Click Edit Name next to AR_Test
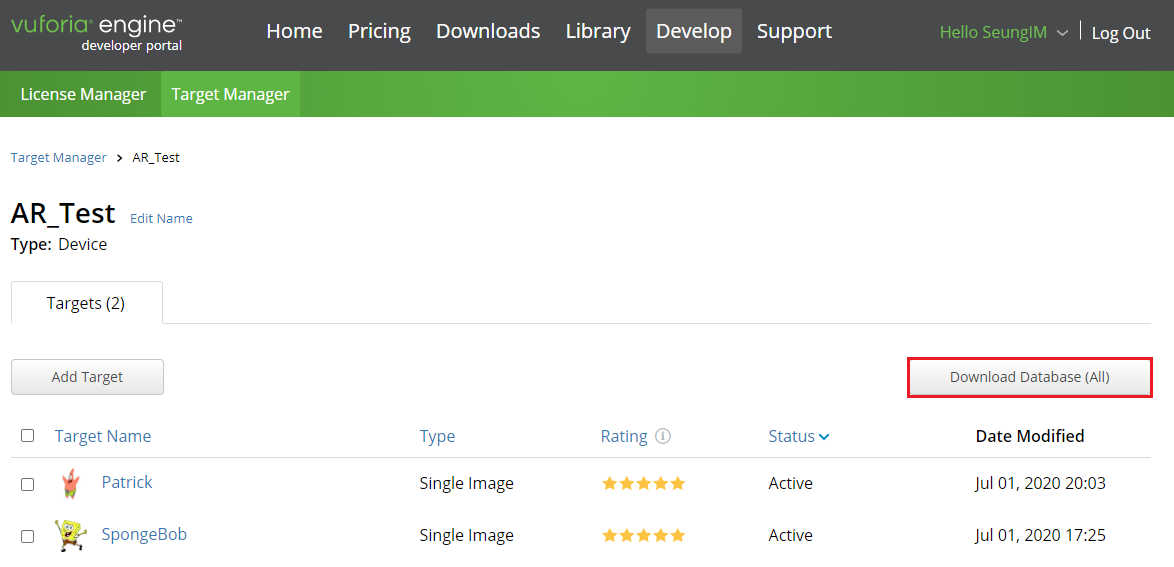1174x567 pixels. pyautogui.click(x=161, y=219)
